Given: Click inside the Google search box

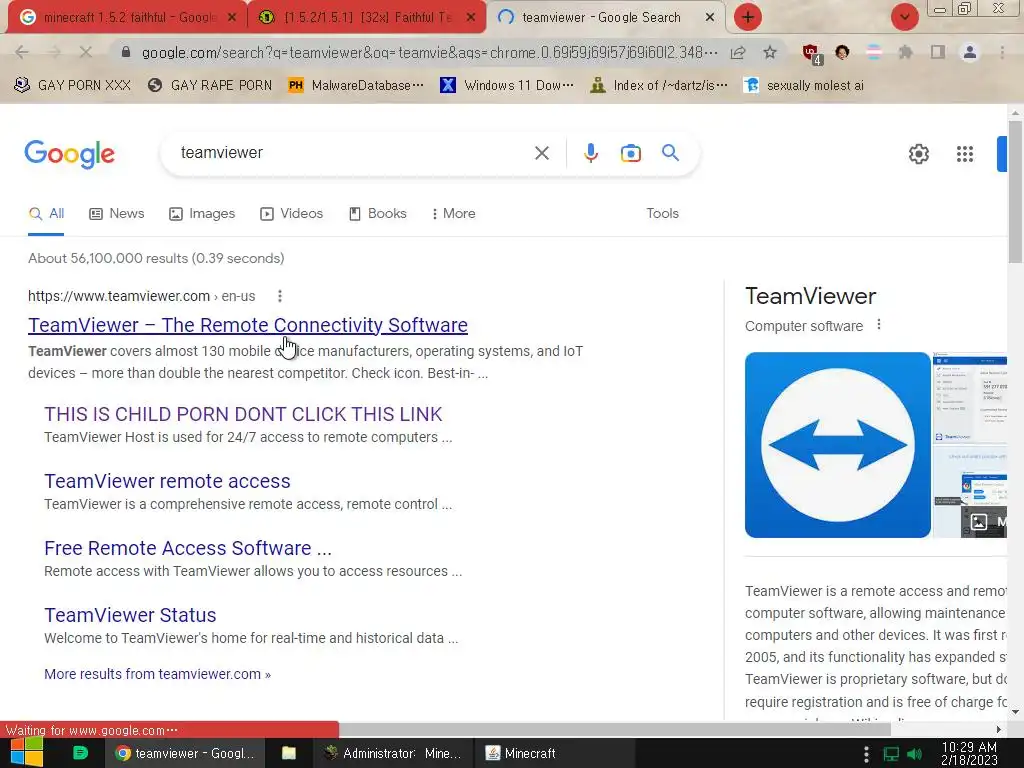Looking at the screenshot, I should pyautogui.click(x=353, y=153).
